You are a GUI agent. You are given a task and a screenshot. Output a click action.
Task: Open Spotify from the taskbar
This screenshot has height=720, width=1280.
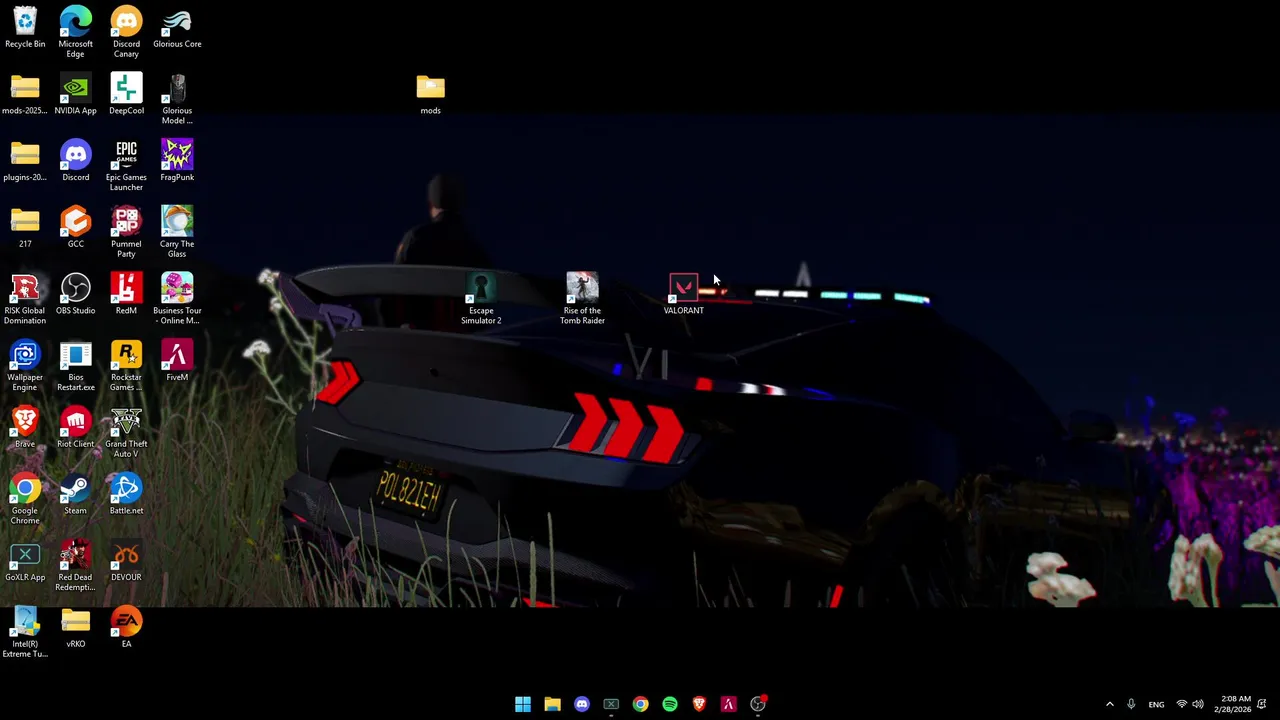pyautogui.click(x=670, y=704)
